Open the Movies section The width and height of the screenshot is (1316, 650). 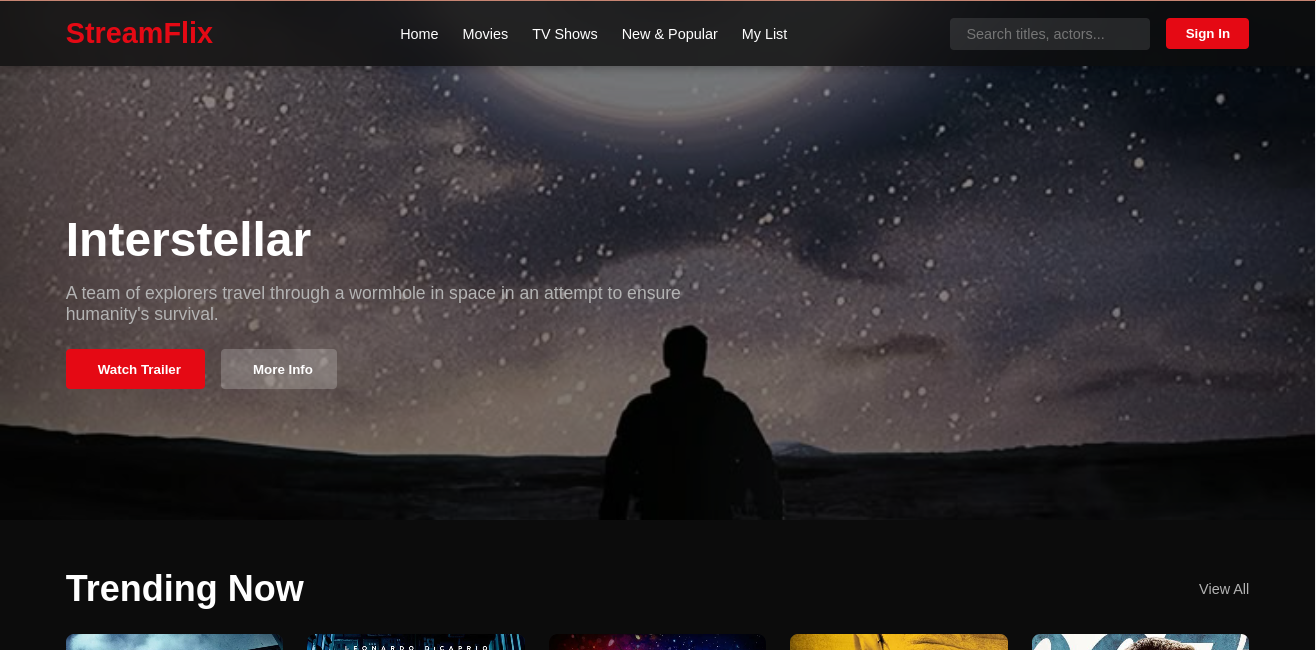coord(485,34)
